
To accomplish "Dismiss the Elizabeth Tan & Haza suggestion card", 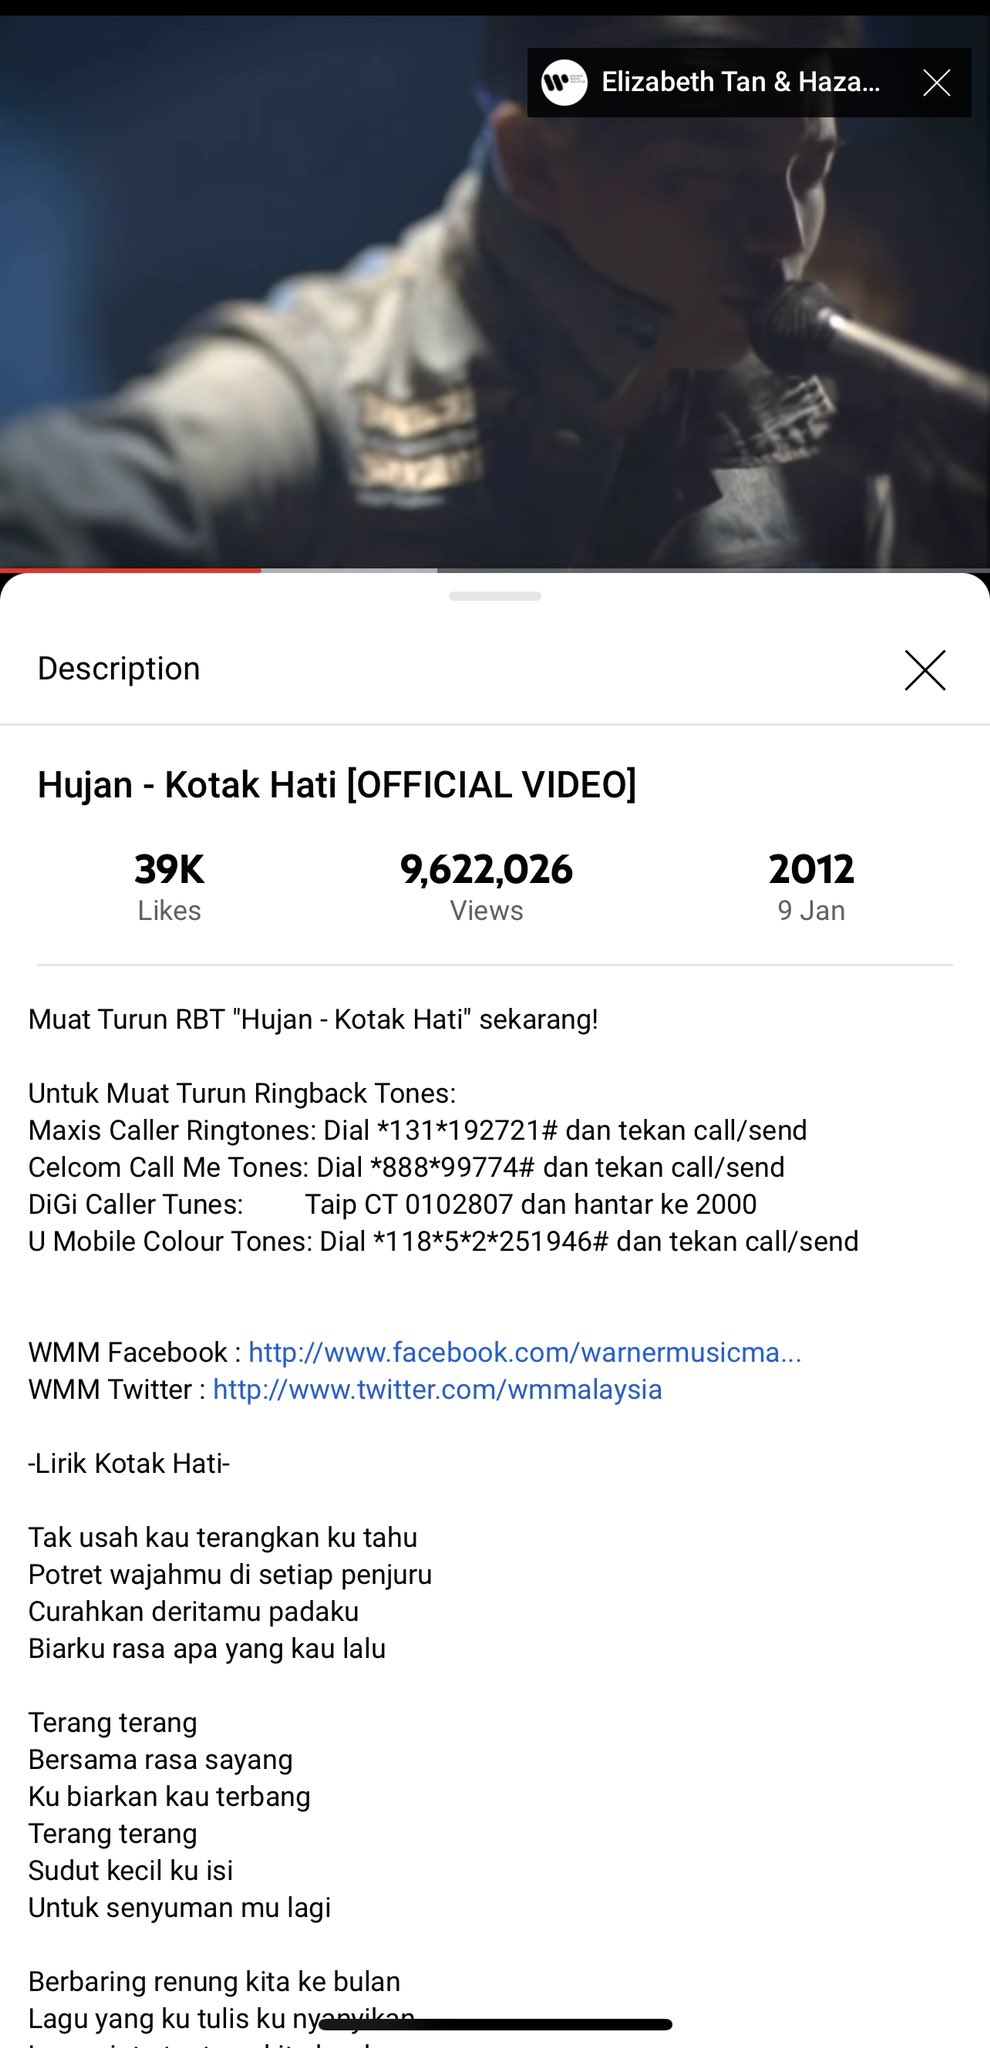I will [x=936, y=83].
